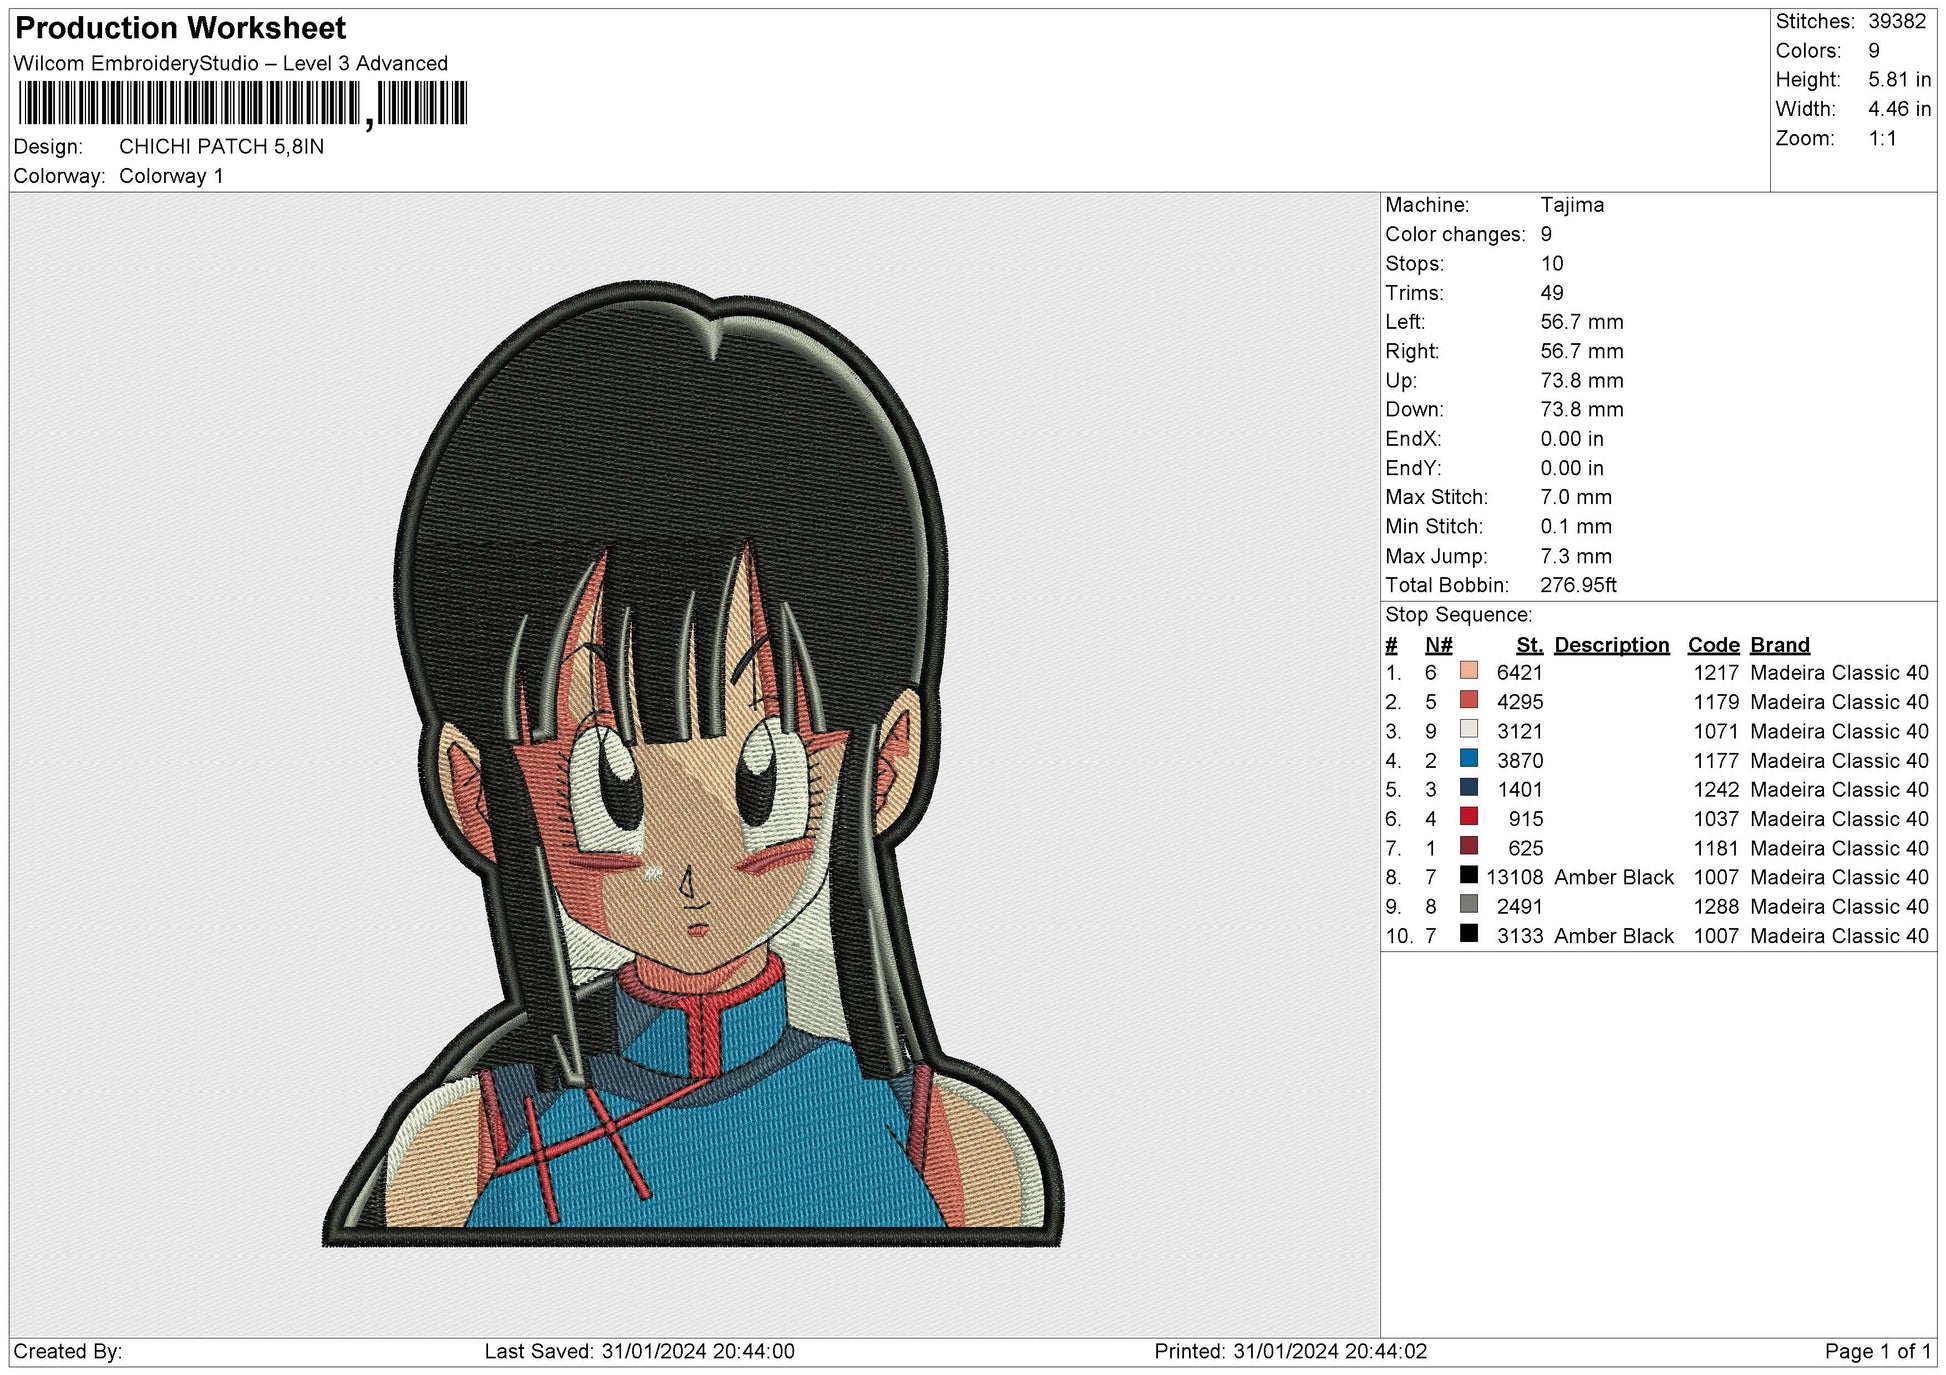Click the peach color swatch in stop 1
Viewport: 1946px width, 1375px height.
pyautogui.click(x=1468, y=671)
